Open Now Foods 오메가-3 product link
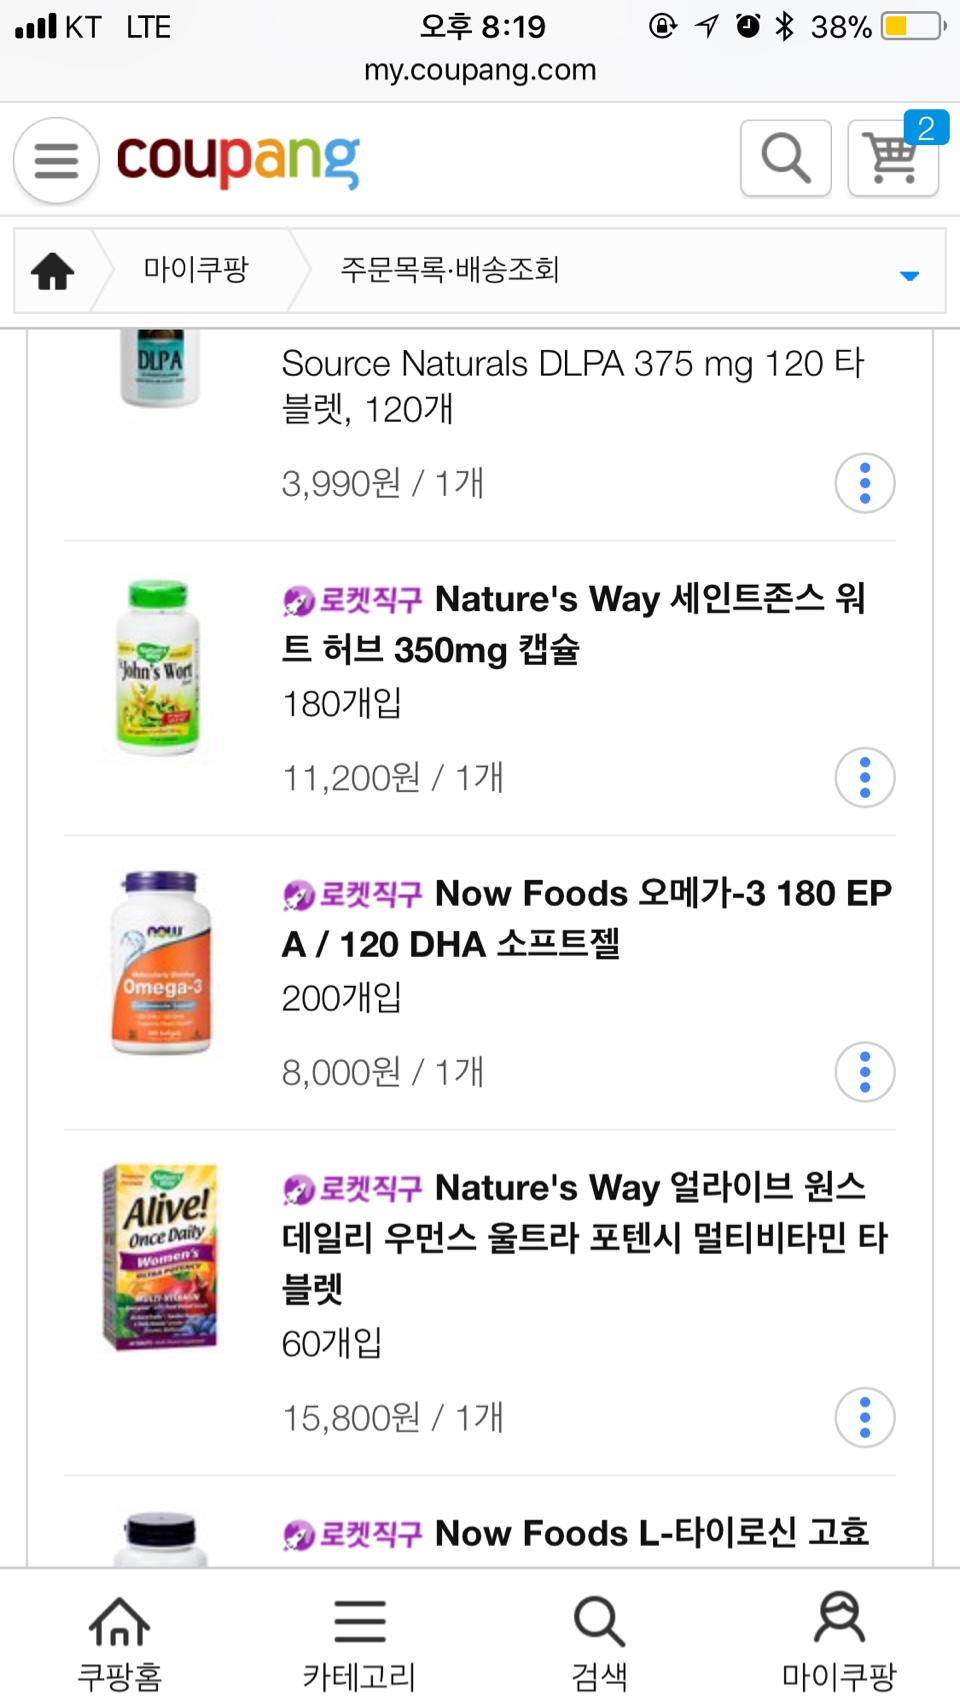The width and height of the screenshot is (960, 1708). pos(586,918)
